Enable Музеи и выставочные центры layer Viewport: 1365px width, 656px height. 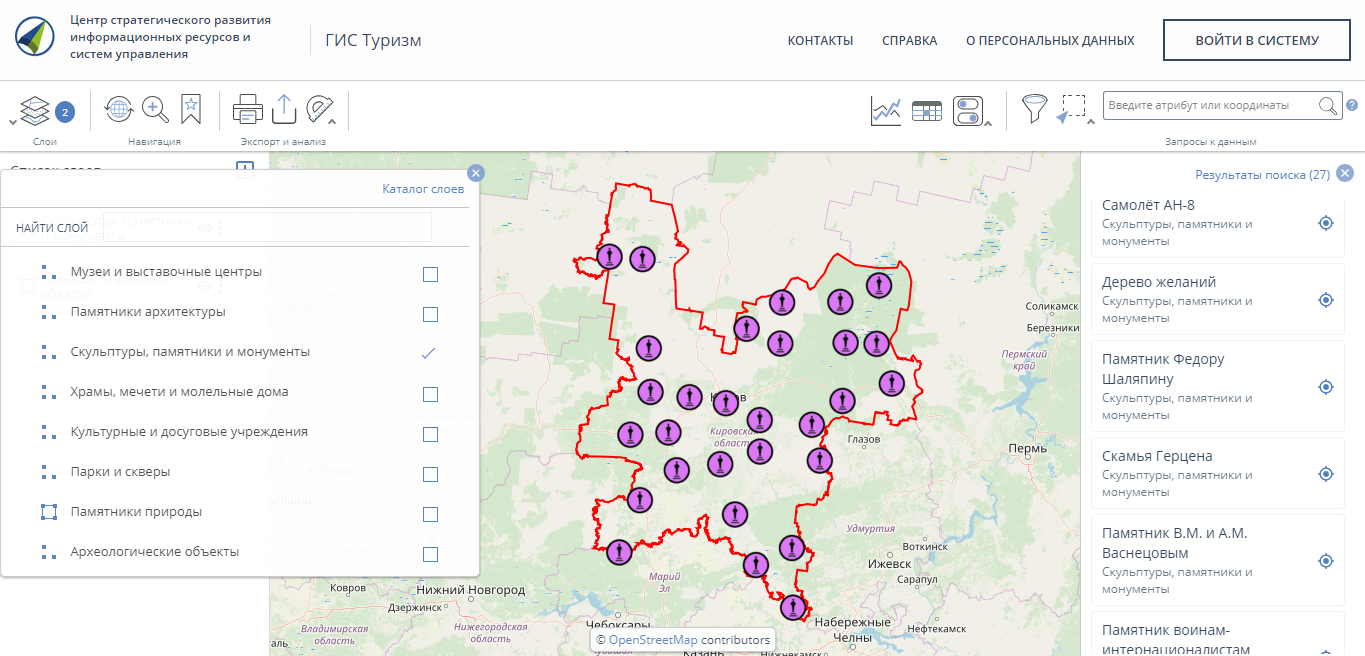coord(430,274)
